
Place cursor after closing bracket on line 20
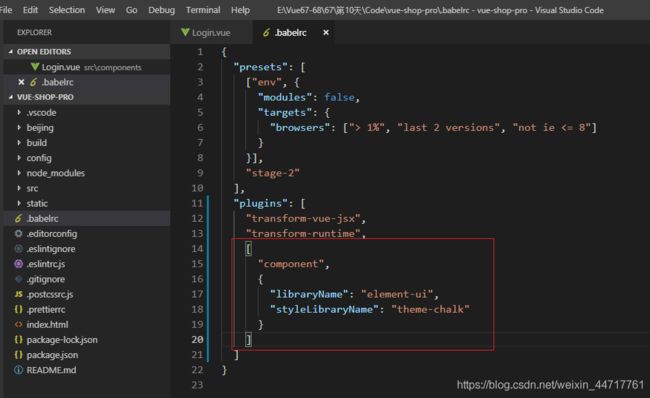252,340
